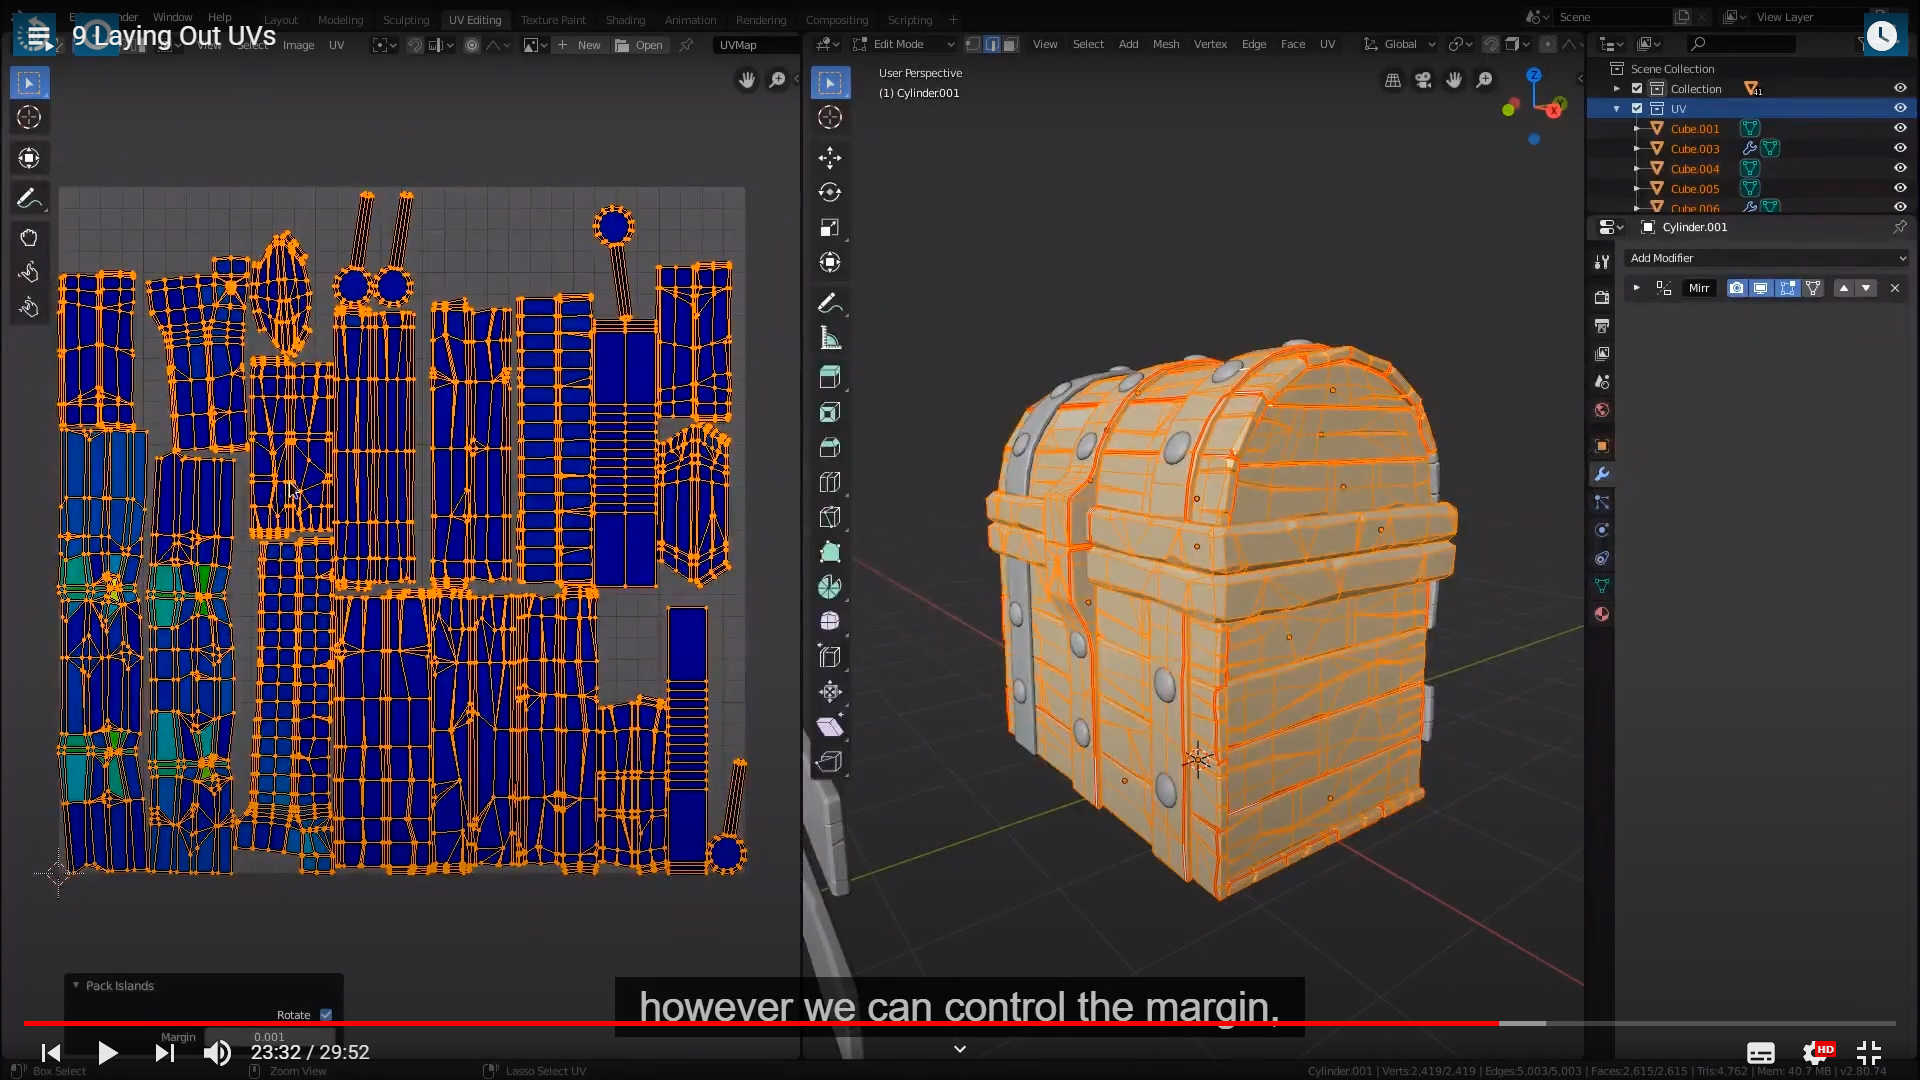Hide Cube.001 with its eye icon
The image size is (1920, 1080).
click(x=1900, y=128)
